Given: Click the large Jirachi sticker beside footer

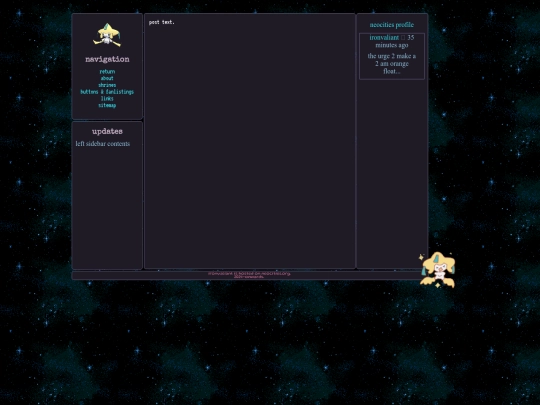Looking at the screenshot, I should click(437, 270).
